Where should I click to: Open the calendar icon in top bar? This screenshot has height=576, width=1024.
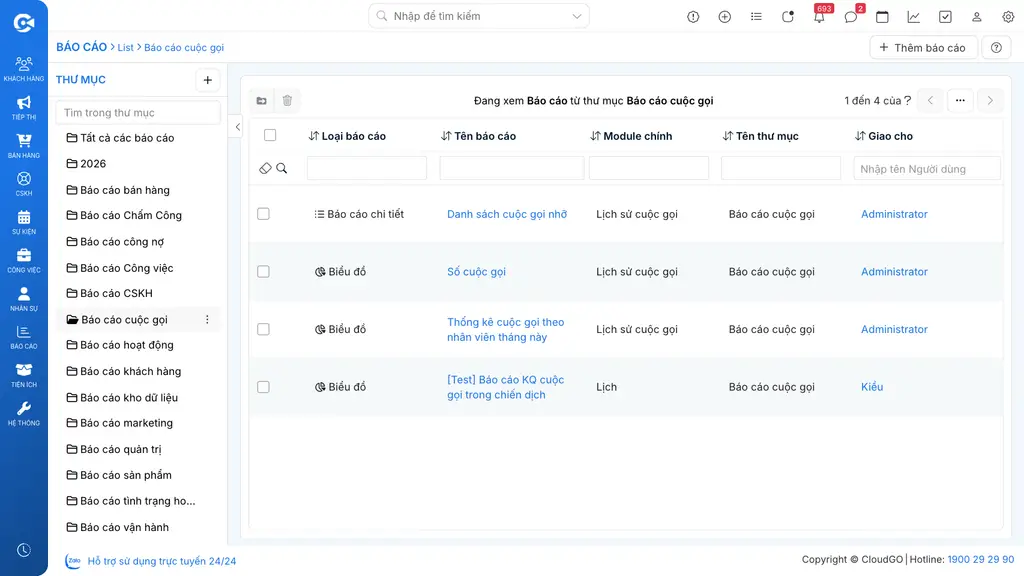tap(882, 17)
